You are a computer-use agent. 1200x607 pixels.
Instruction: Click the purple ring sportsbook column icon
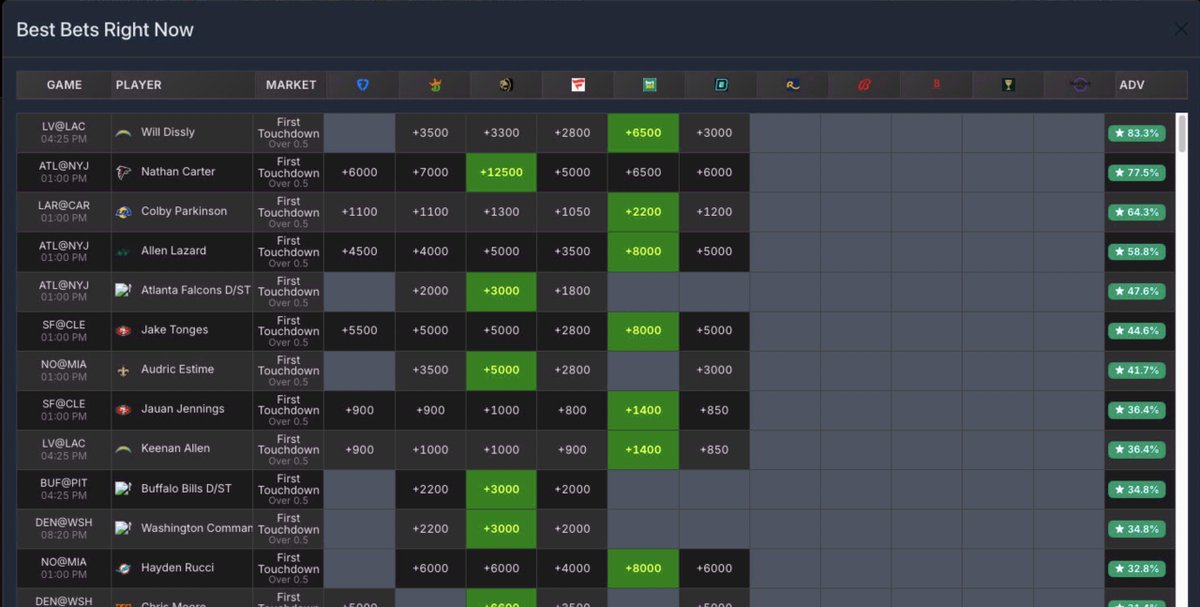point(1080,85)
